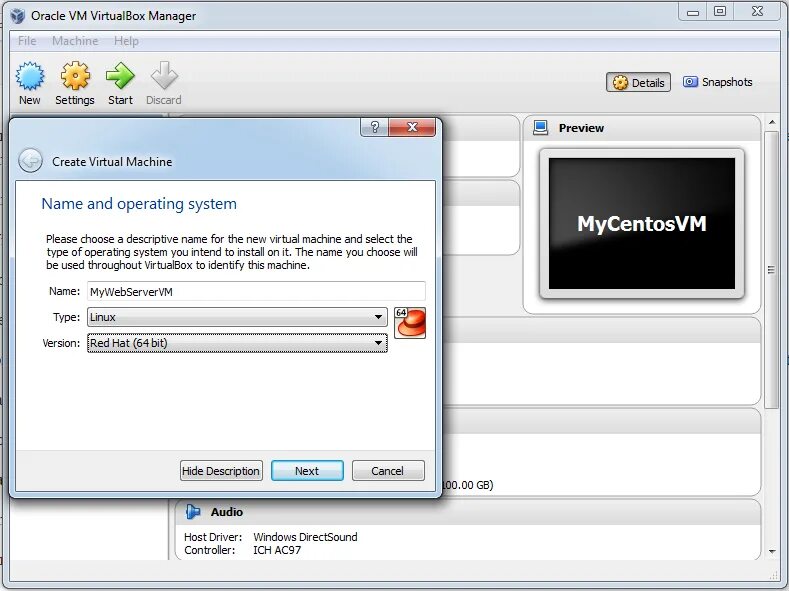The image size is (789, 591).
Task: Maximize the VirtualBox Manager window
Action: 720,12
